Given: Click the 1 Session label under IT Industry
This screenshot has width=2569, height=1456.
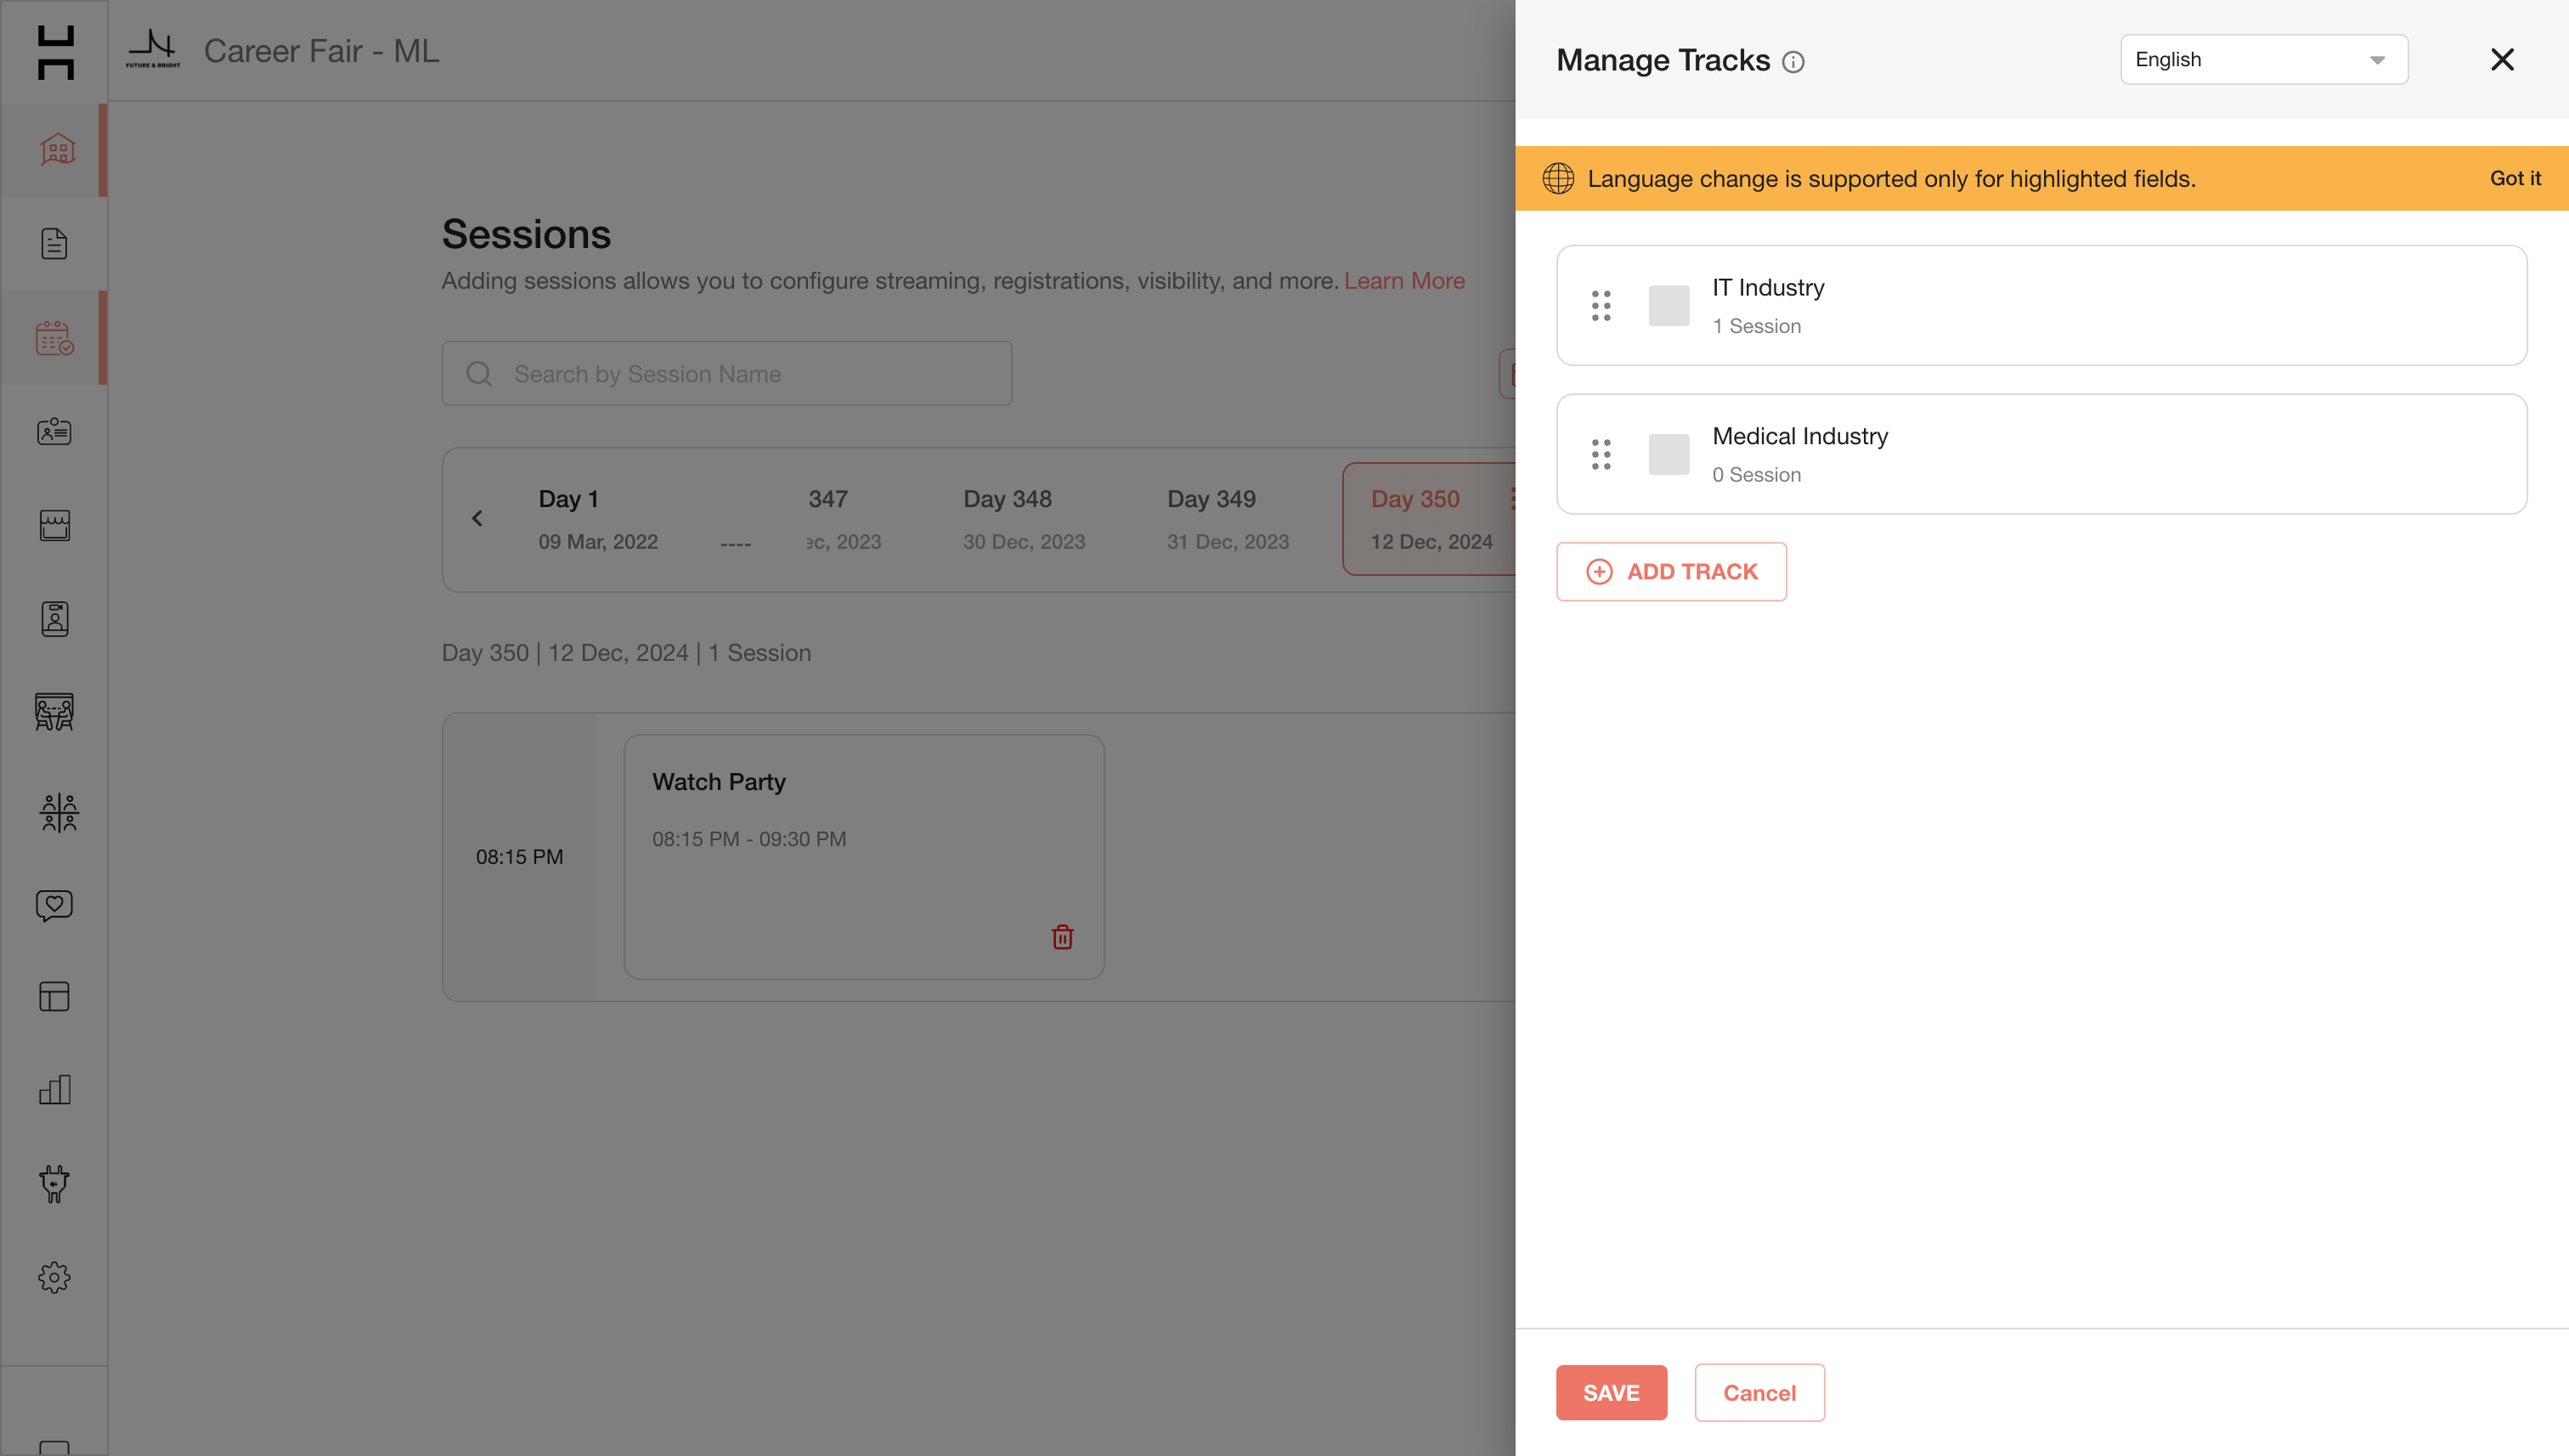Looking at the screenshot, I should [1756, 326].
